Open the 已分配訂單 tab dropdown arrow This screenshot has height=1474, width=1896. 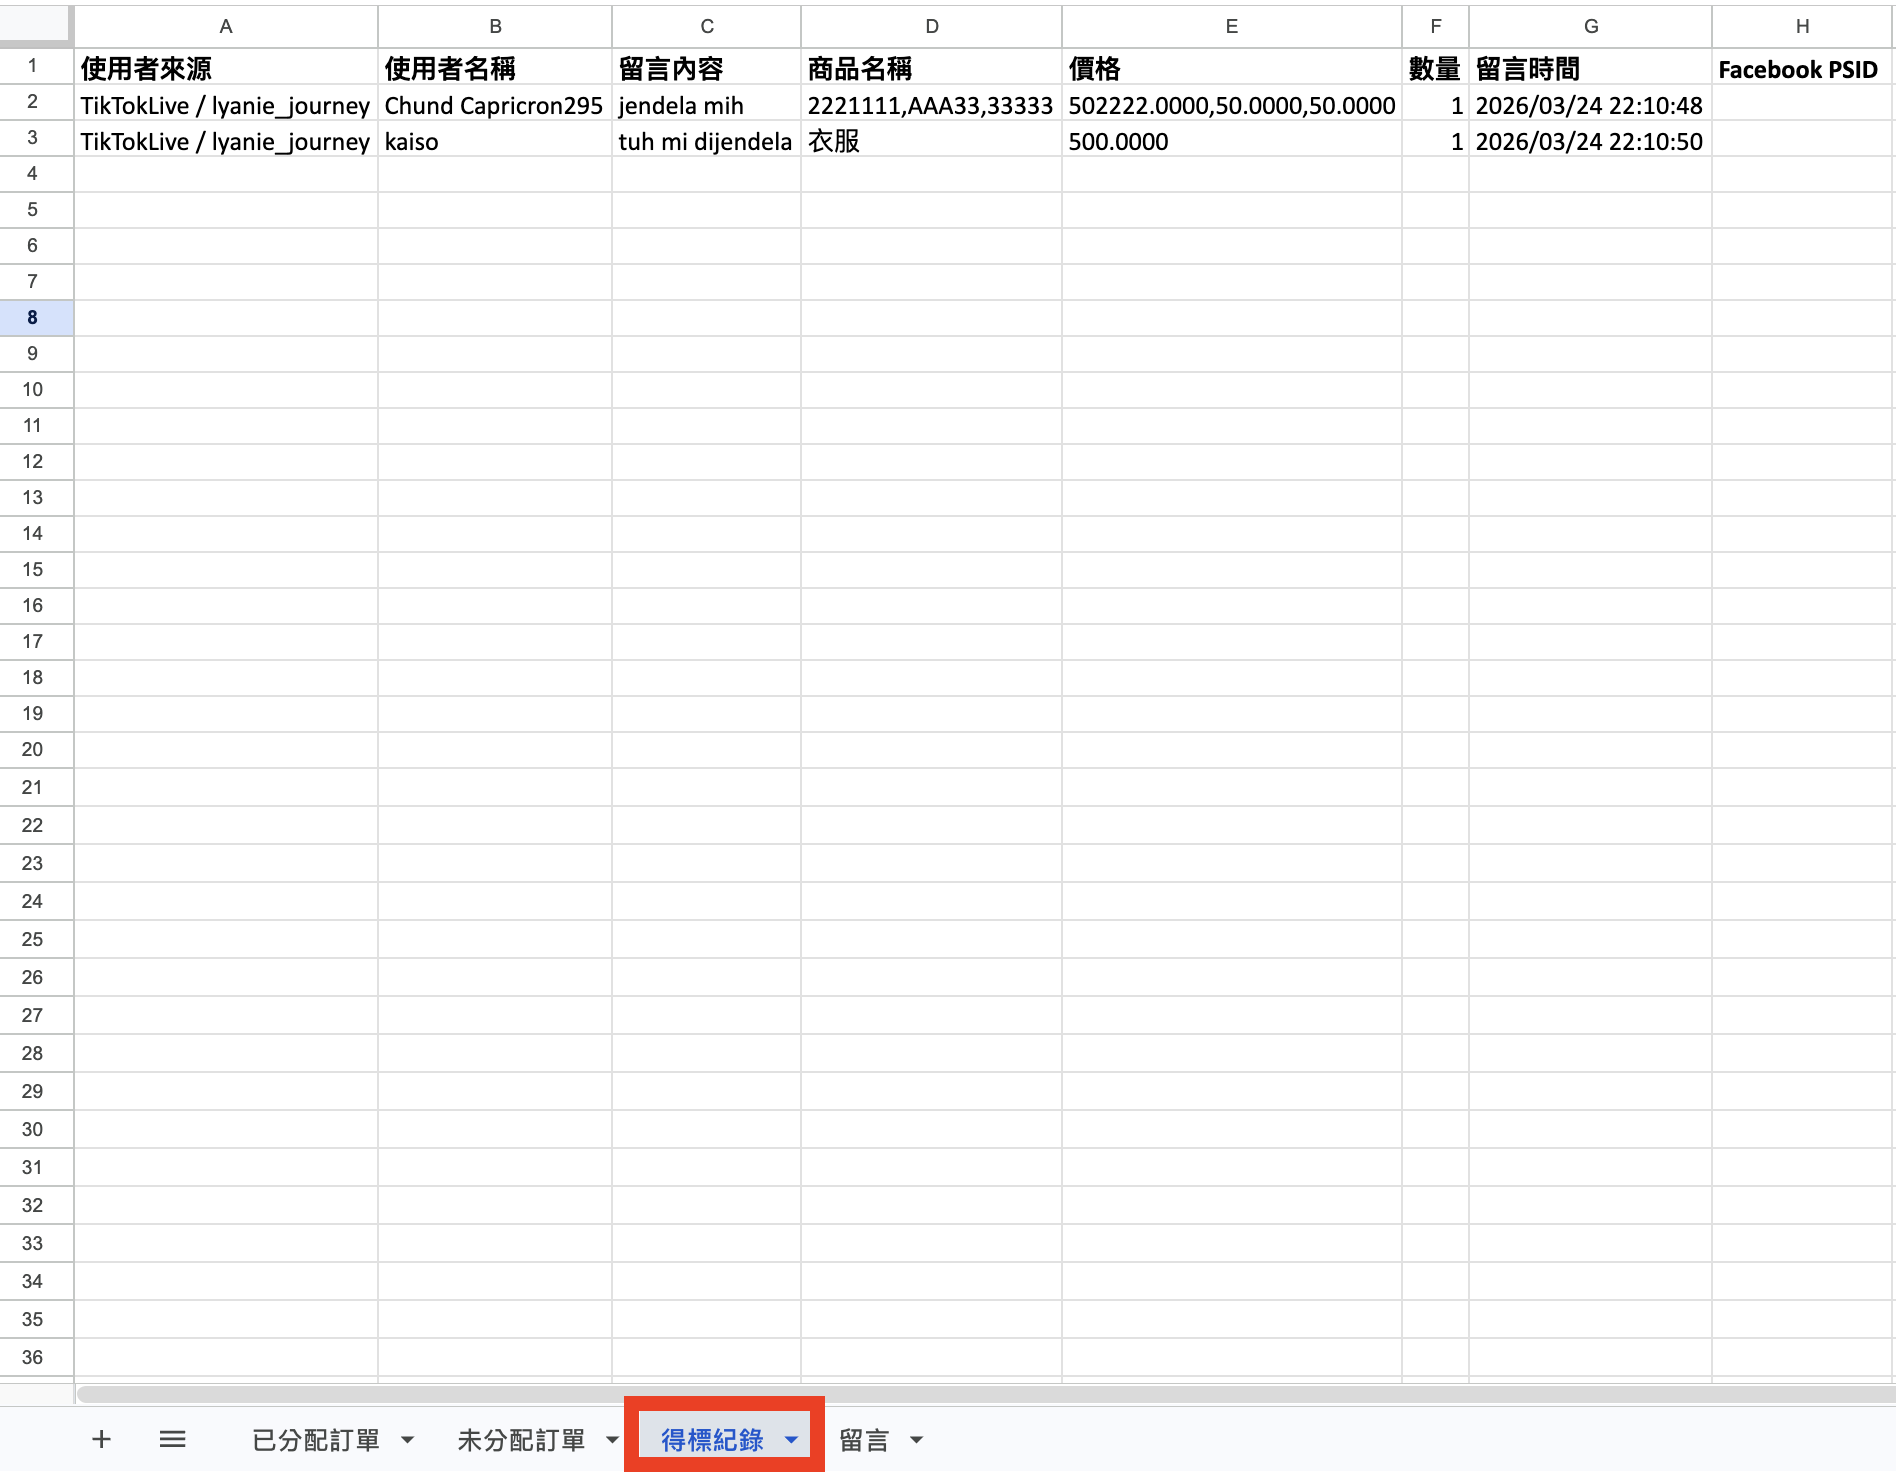click(x=407, y=1440)
